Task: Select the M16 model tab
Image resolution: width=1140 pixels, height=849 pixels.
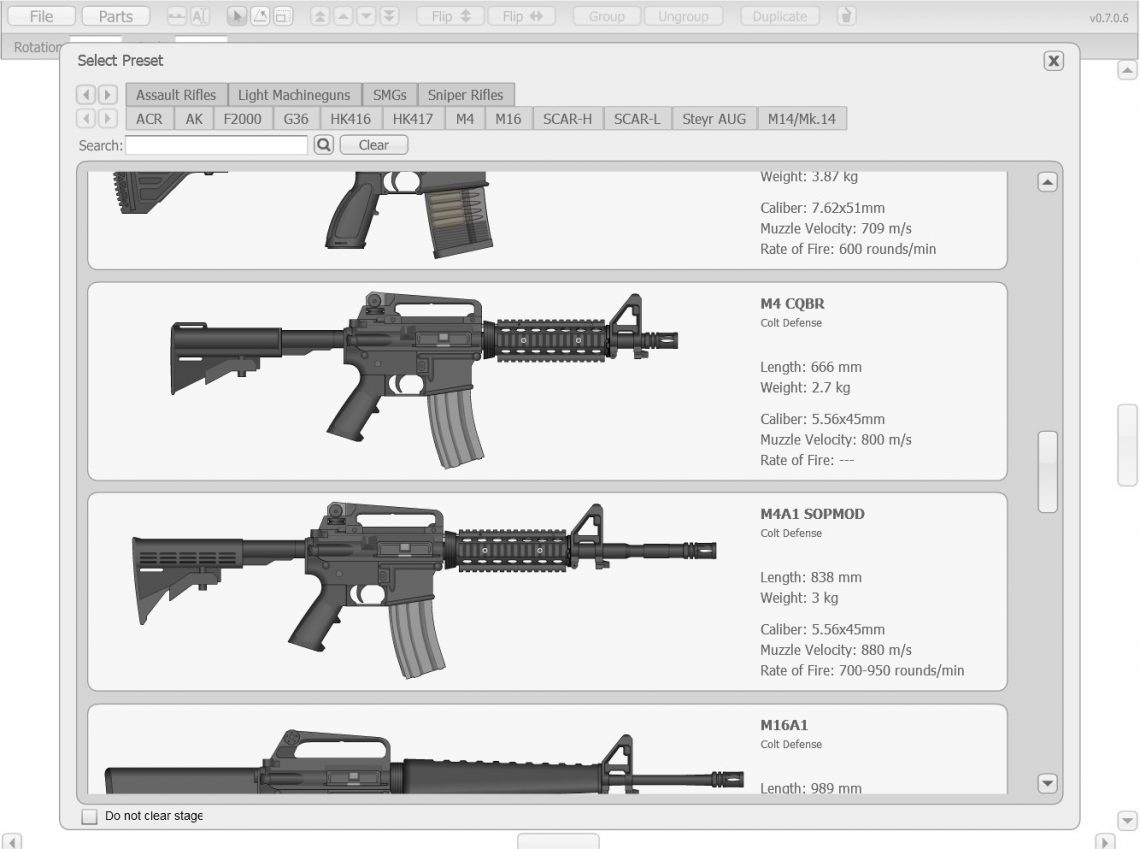Action: coord(508,118)
